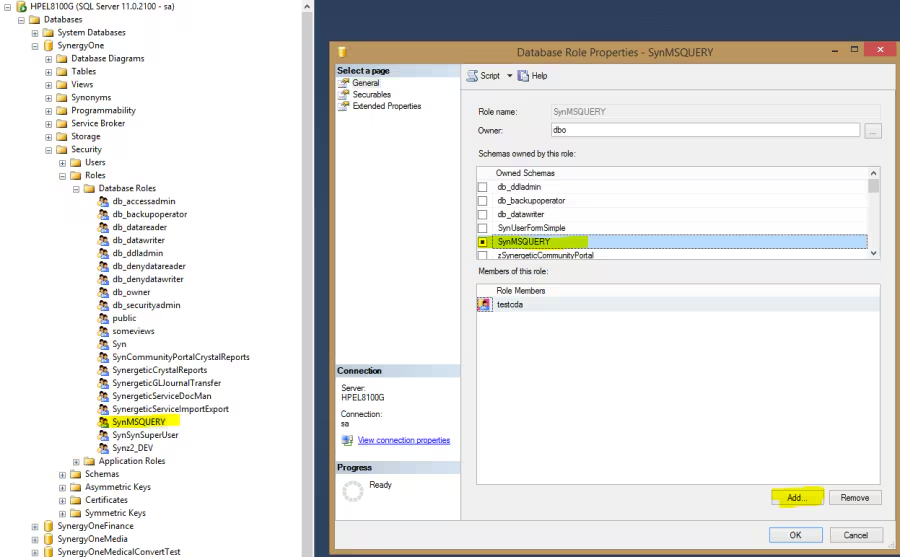Viewport: 900px width, 557px height.
Task: Click the Add... button for role members
Action: tap(797, 497)
